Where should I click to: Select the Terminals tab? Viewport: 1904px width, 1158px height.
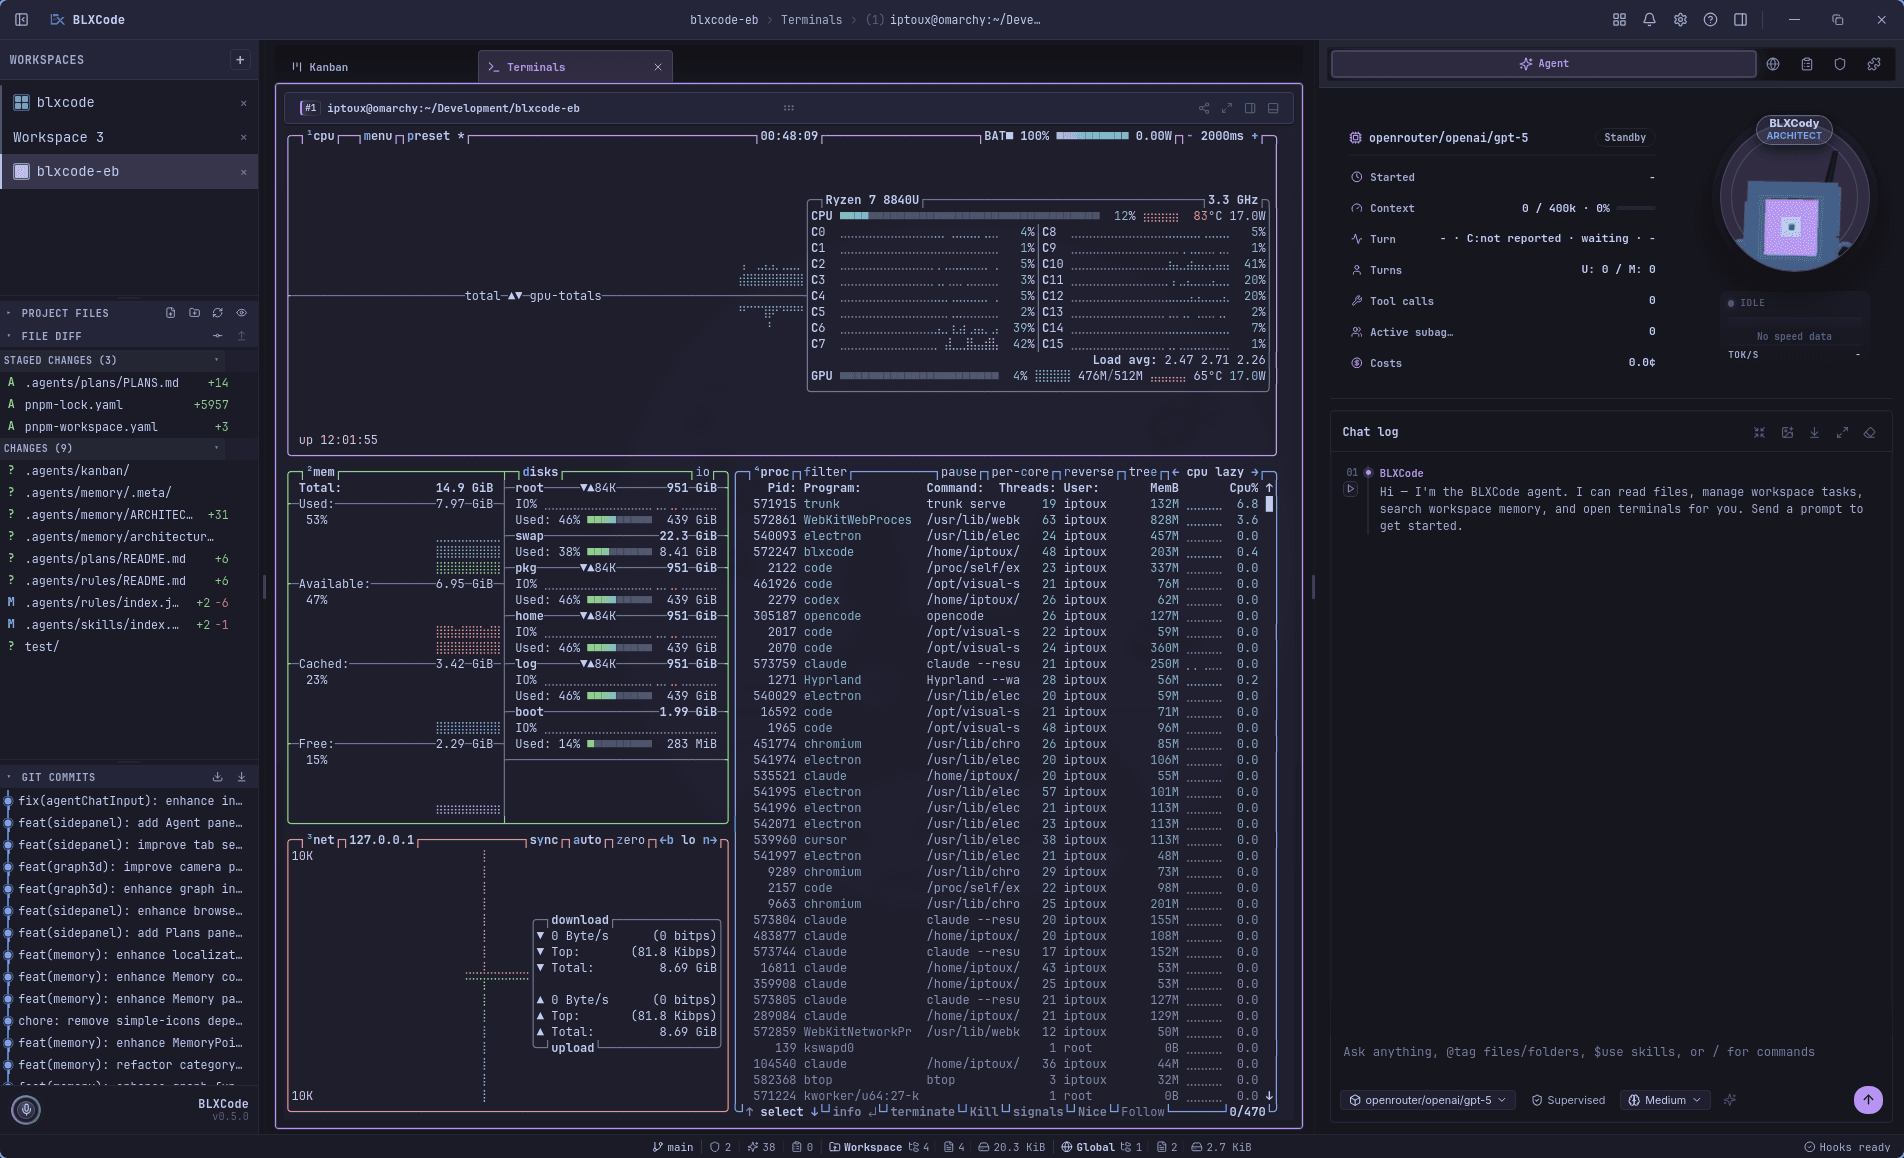click(x=575, y=67)
